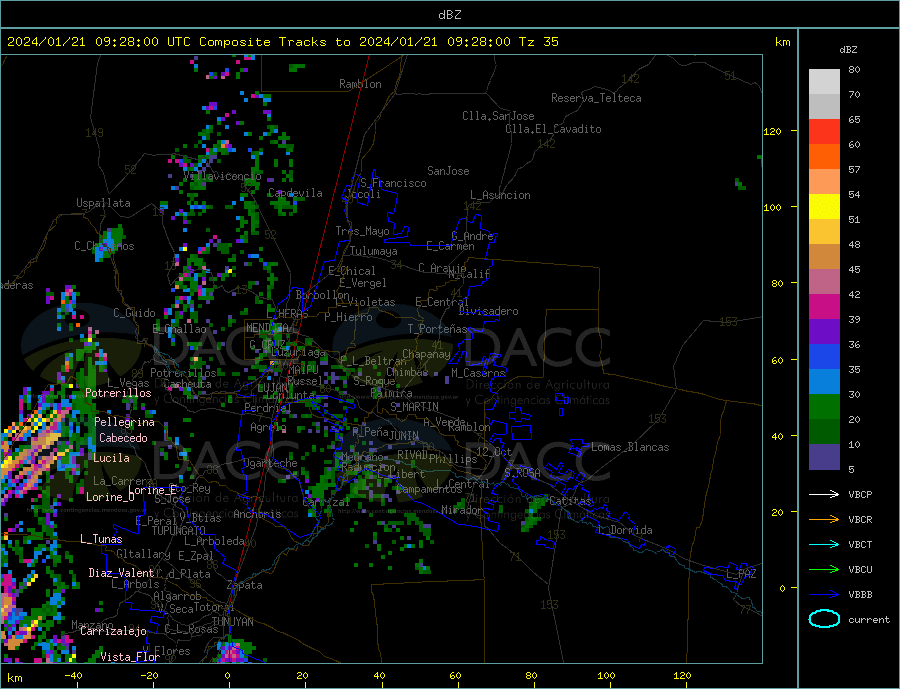This screenshot has width=900, height=689.
Task: Click the 'VBCT' legend label
Action: (x=860, y=544)
